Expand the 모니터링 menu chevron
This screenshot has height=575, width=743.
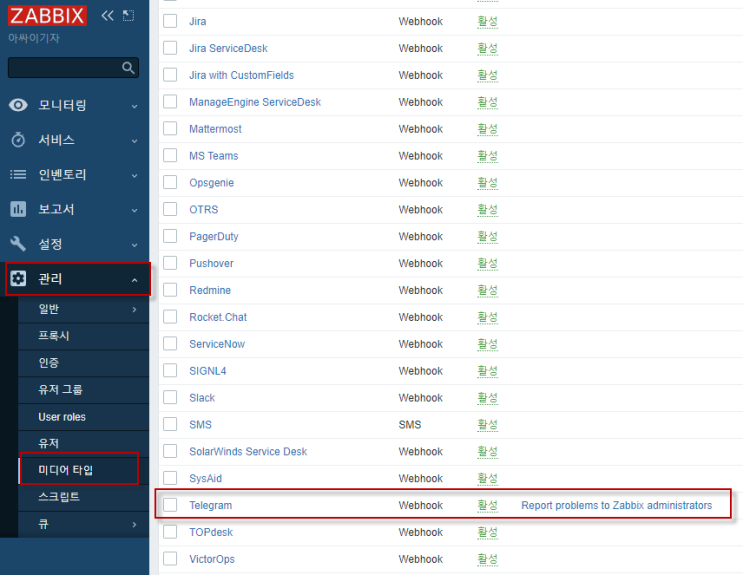[135, 106]
